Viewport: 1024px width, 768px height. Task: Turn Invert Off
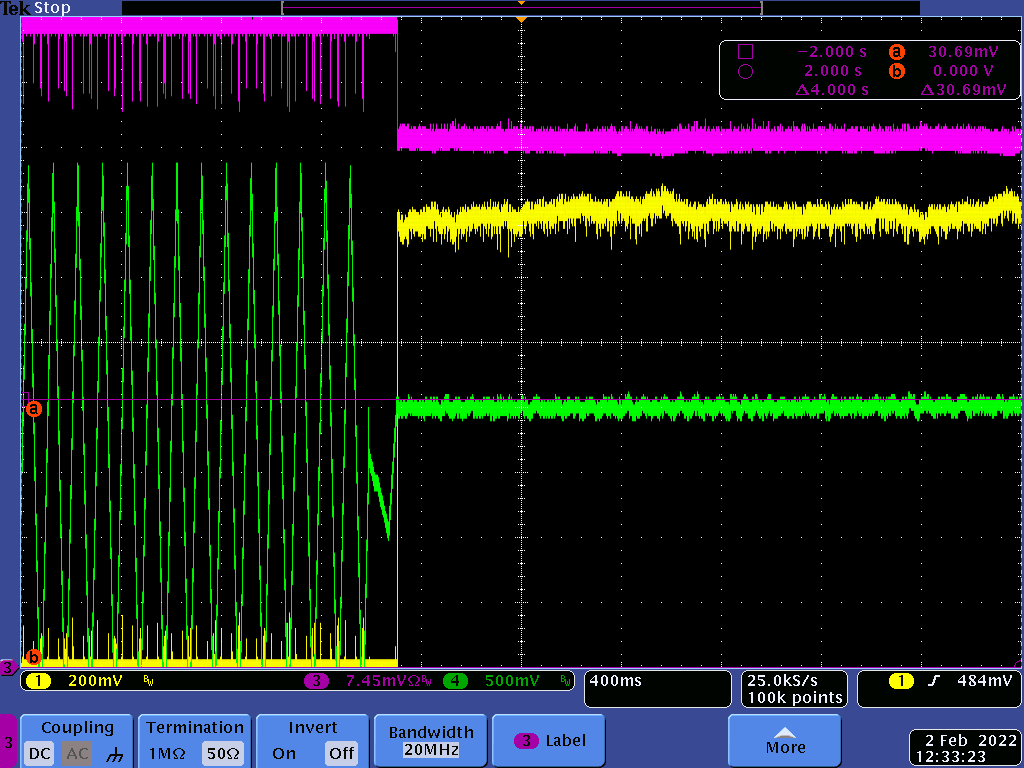point(342,754)
